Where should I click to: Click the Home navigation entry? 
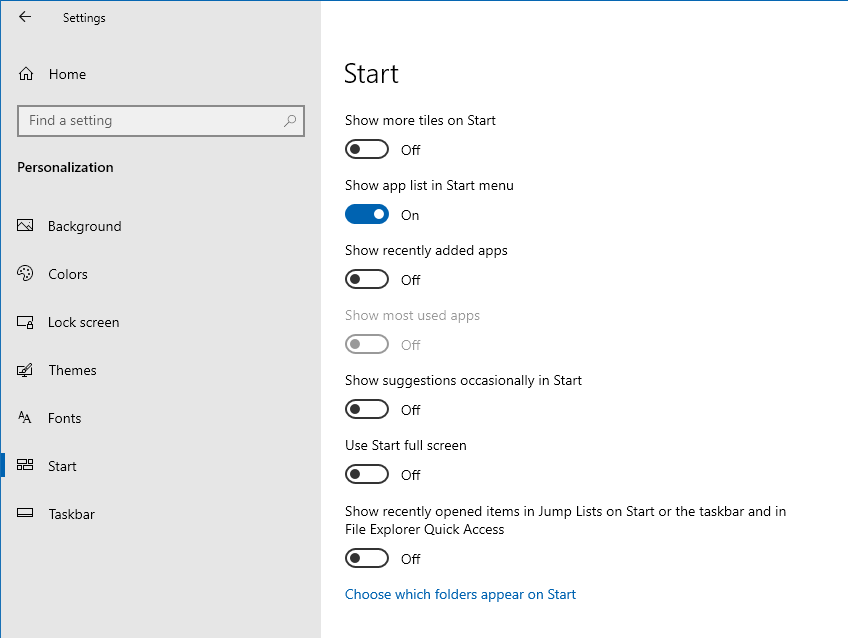pos(67,73)
